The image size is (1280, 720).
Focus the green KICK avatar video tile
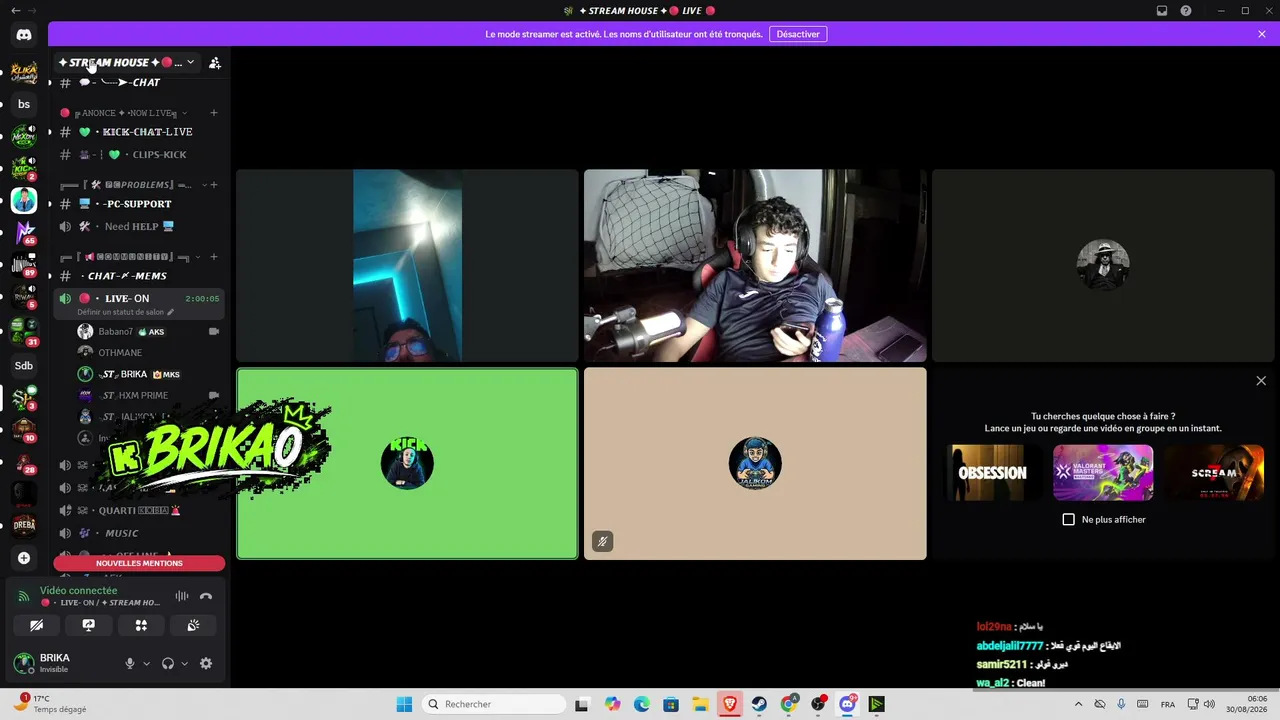click(407, 464)
